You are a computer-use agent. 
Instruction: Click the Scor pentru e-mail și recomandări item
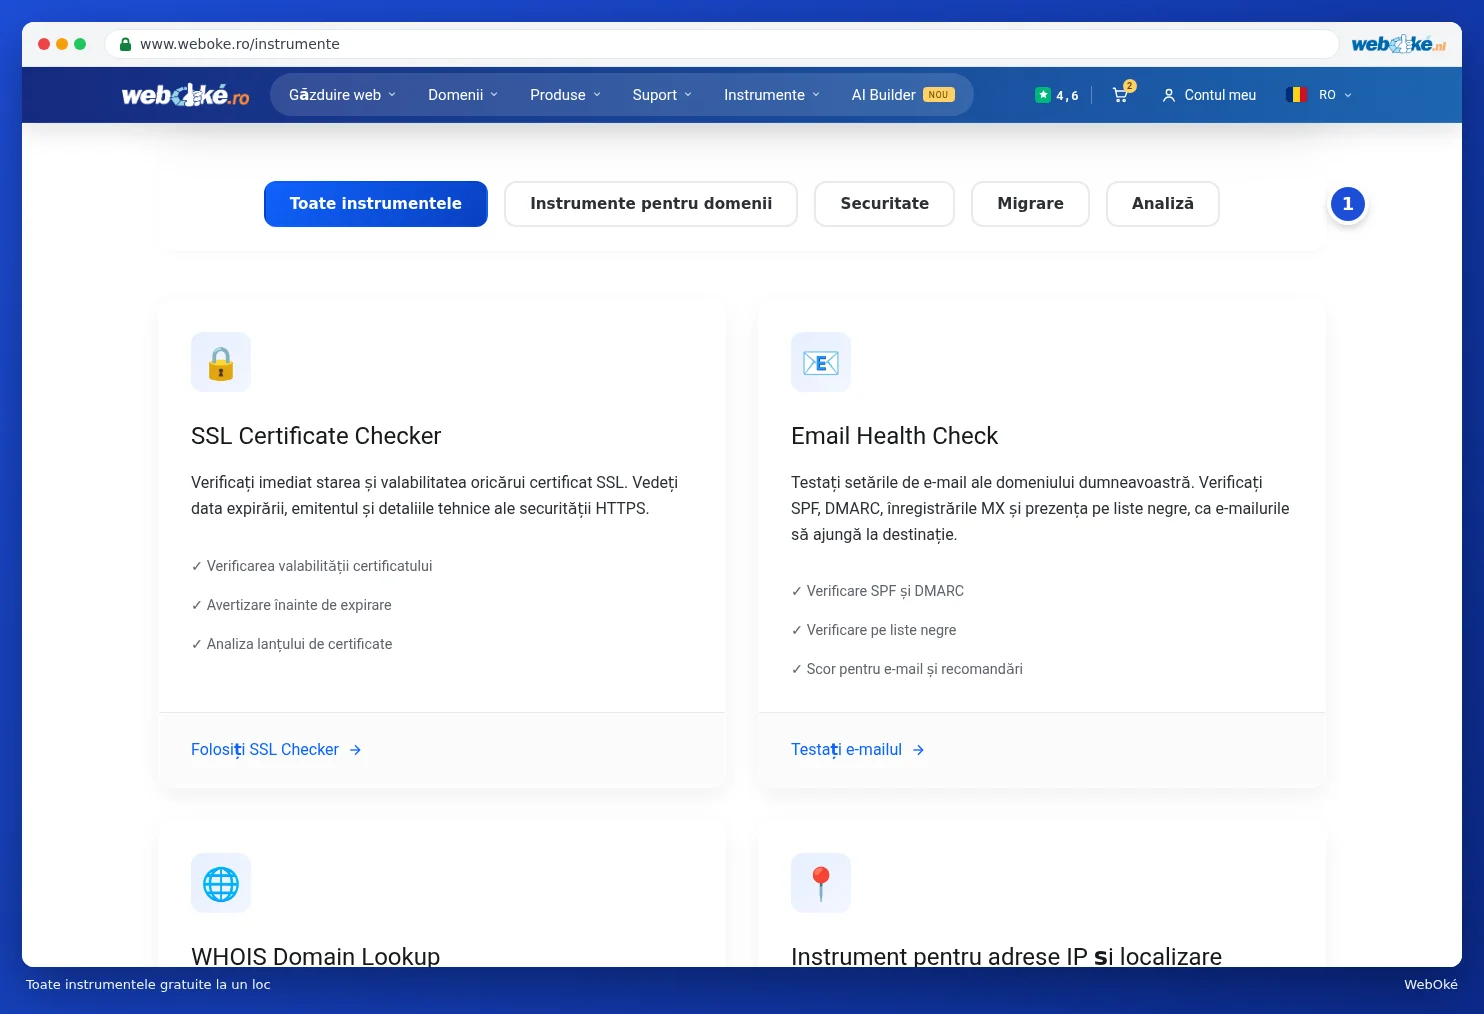tap(907, 669)
